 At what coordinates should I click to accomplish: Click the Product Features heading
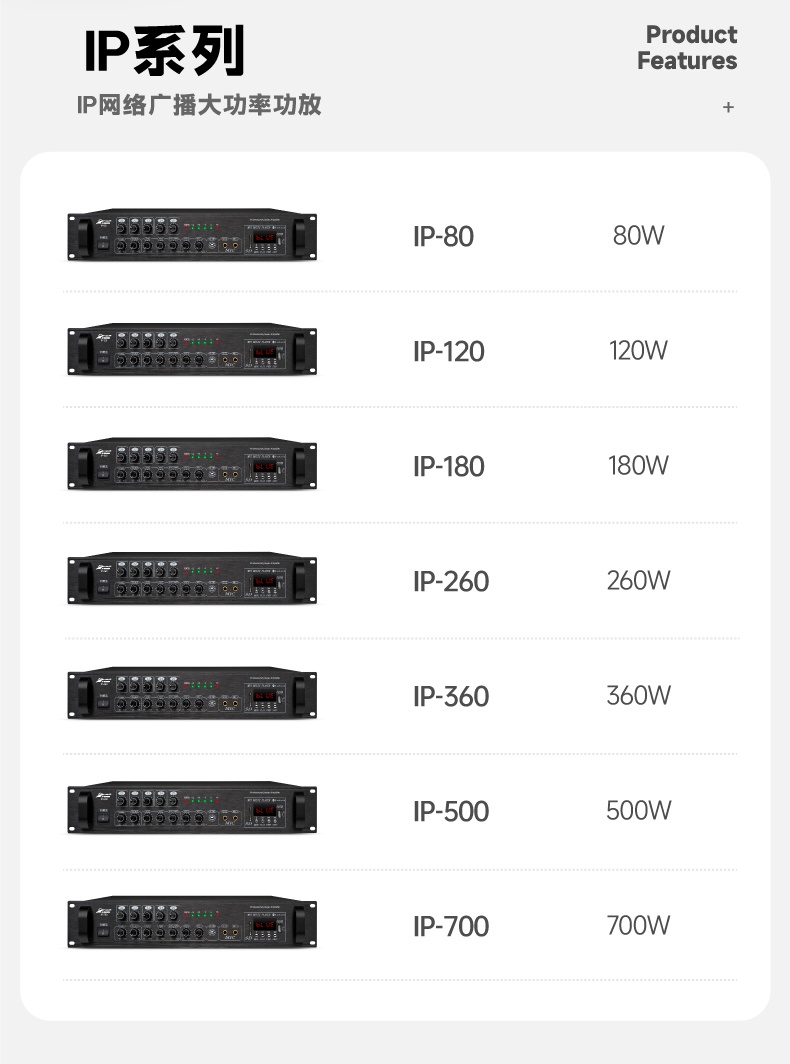(687, 48)
